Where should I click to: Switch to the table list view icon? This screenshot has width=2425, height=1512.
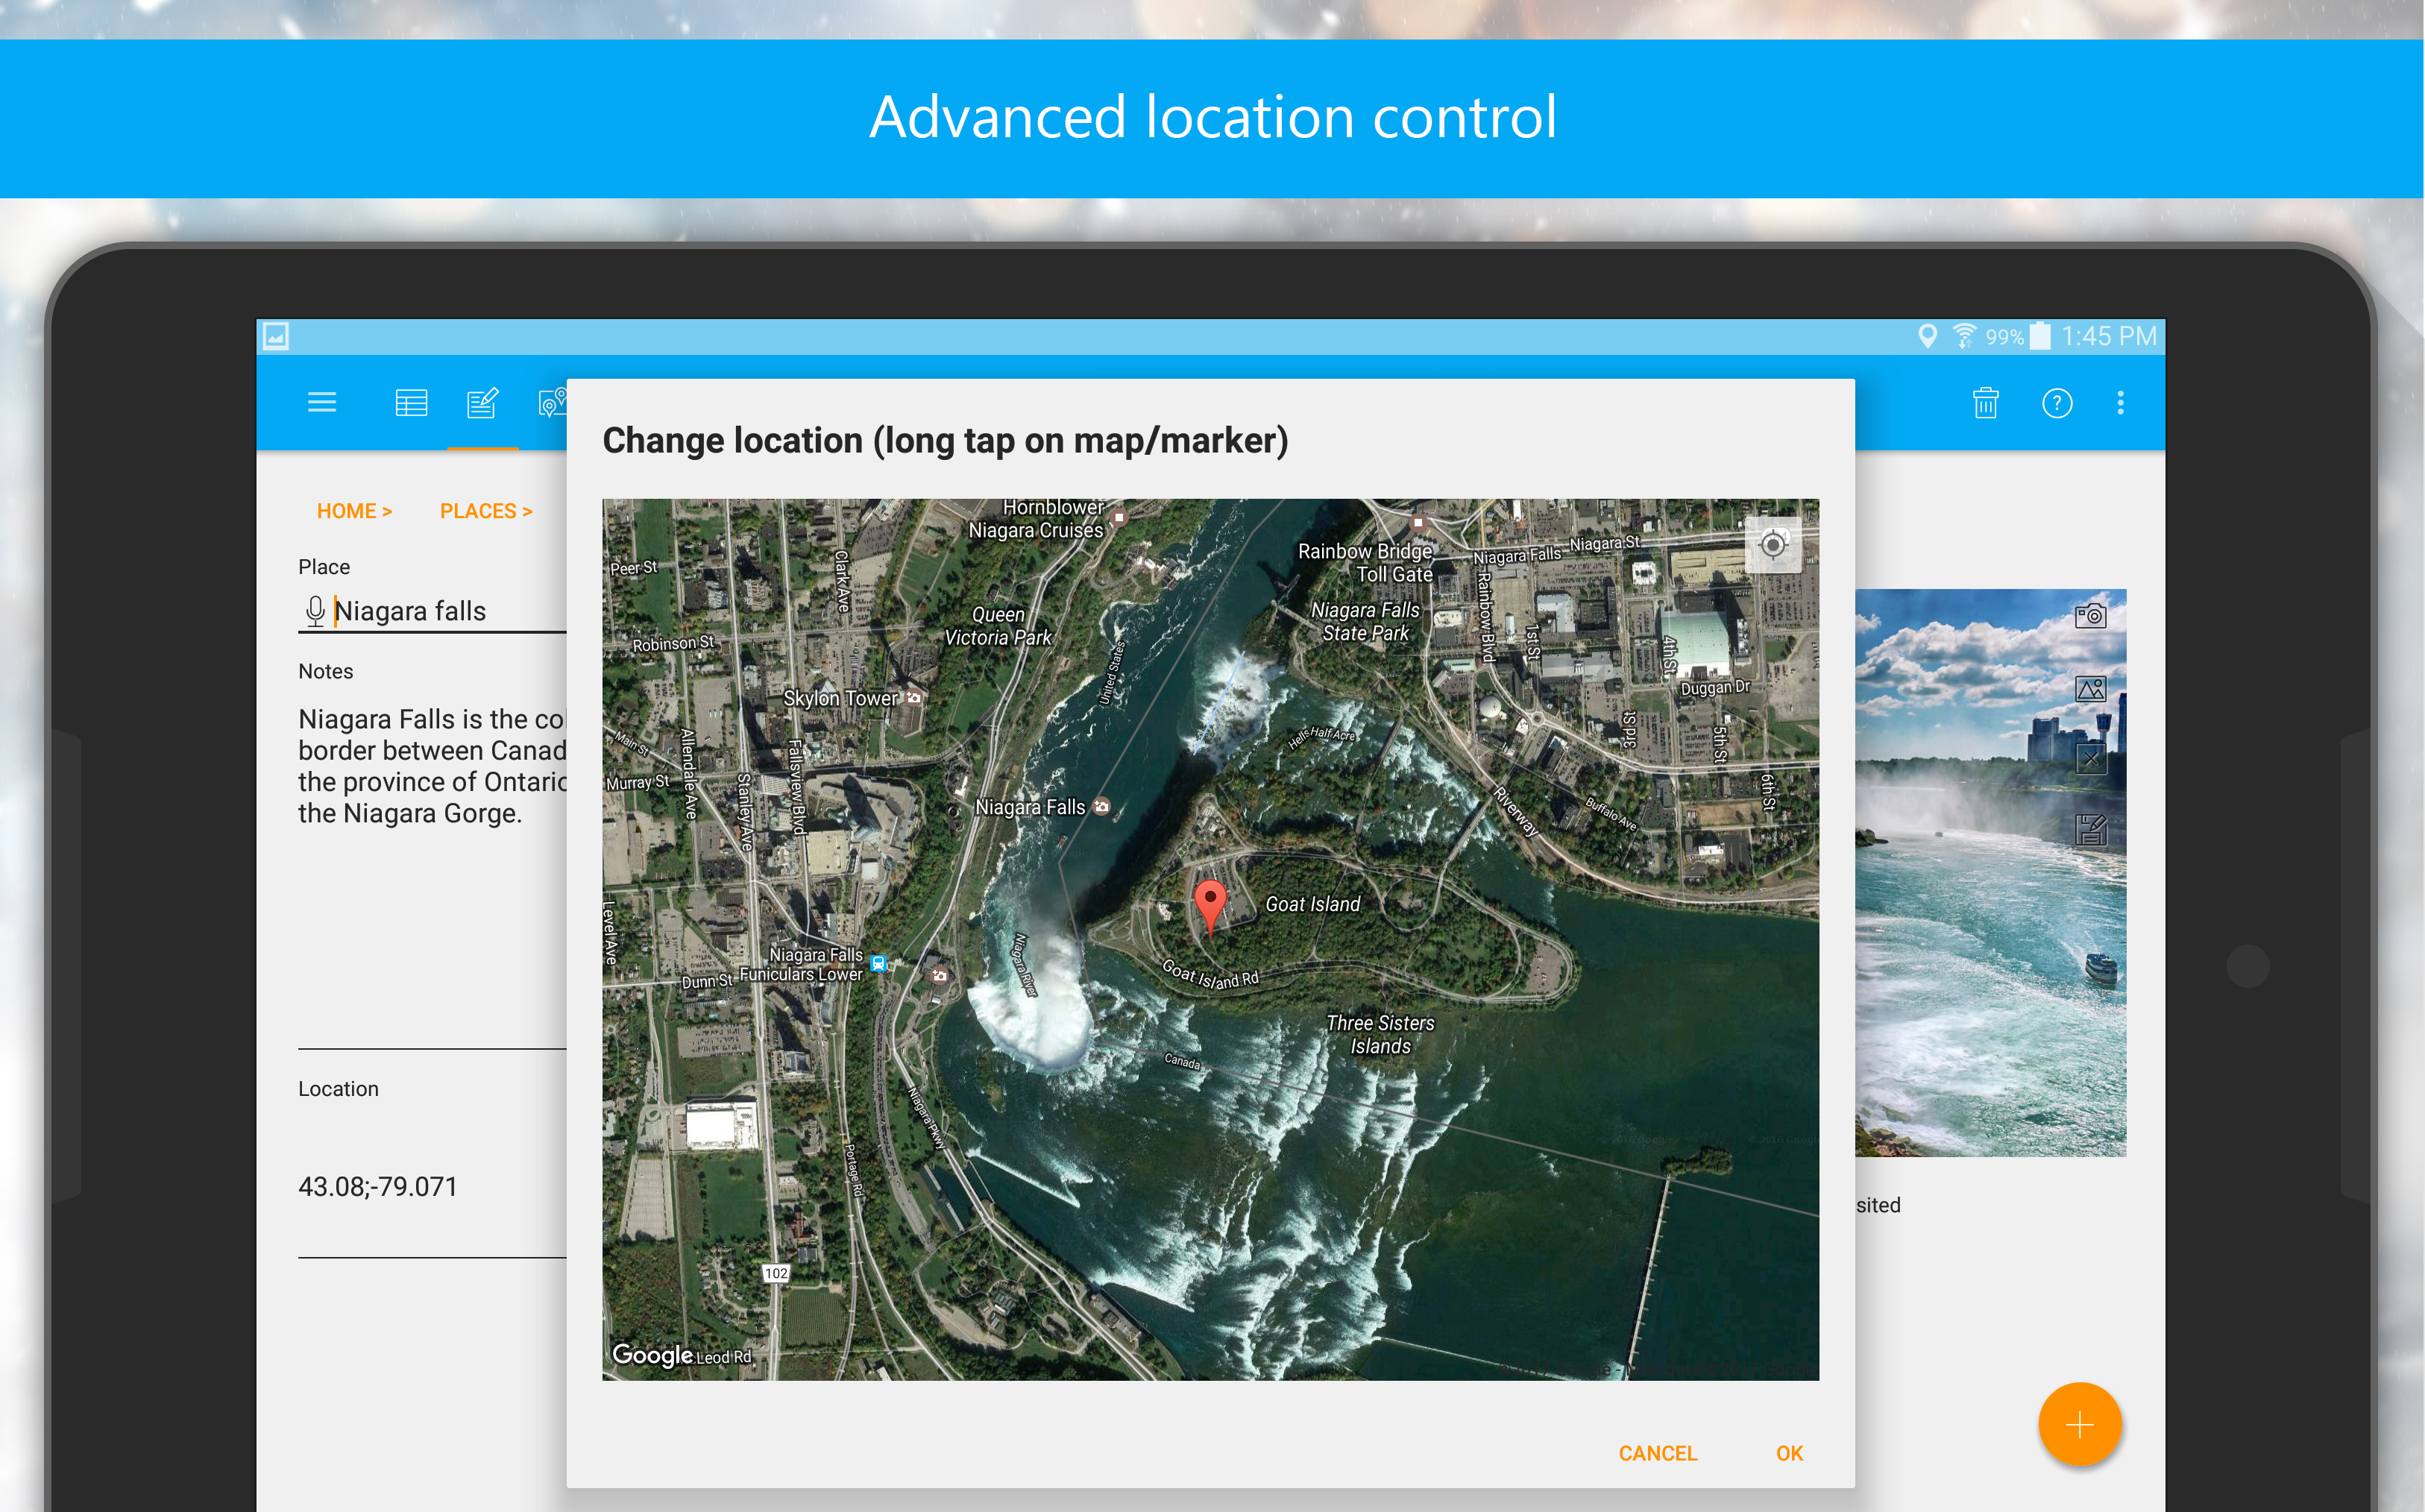pos(411,403)
